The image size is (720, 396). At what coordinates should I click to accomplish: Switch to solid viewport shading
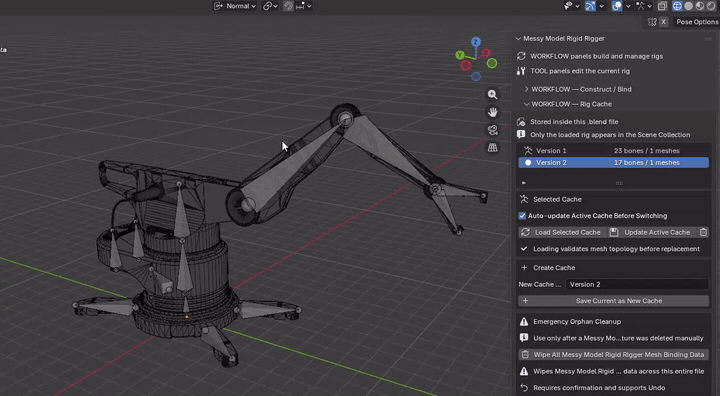click(689, 6)
